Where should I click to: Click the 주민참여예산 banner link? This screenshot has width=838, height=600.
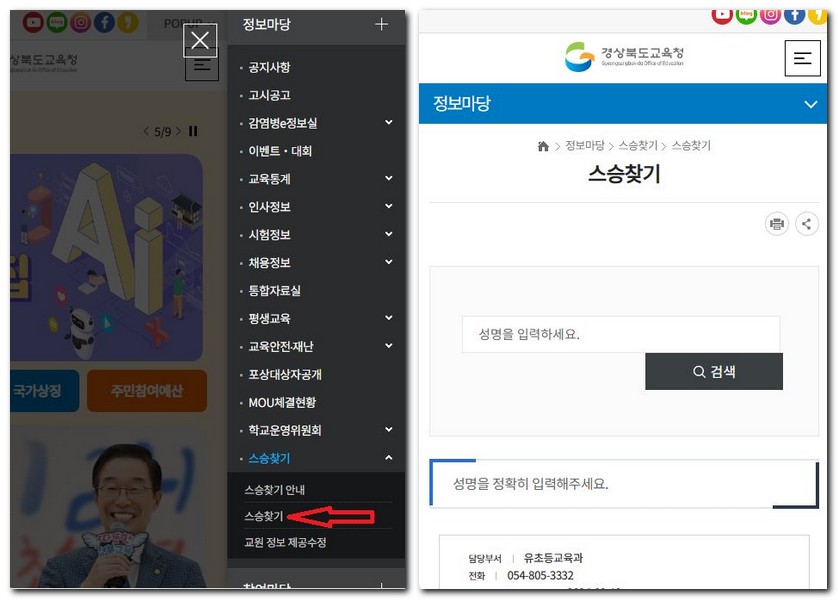[x=145, y=391]
